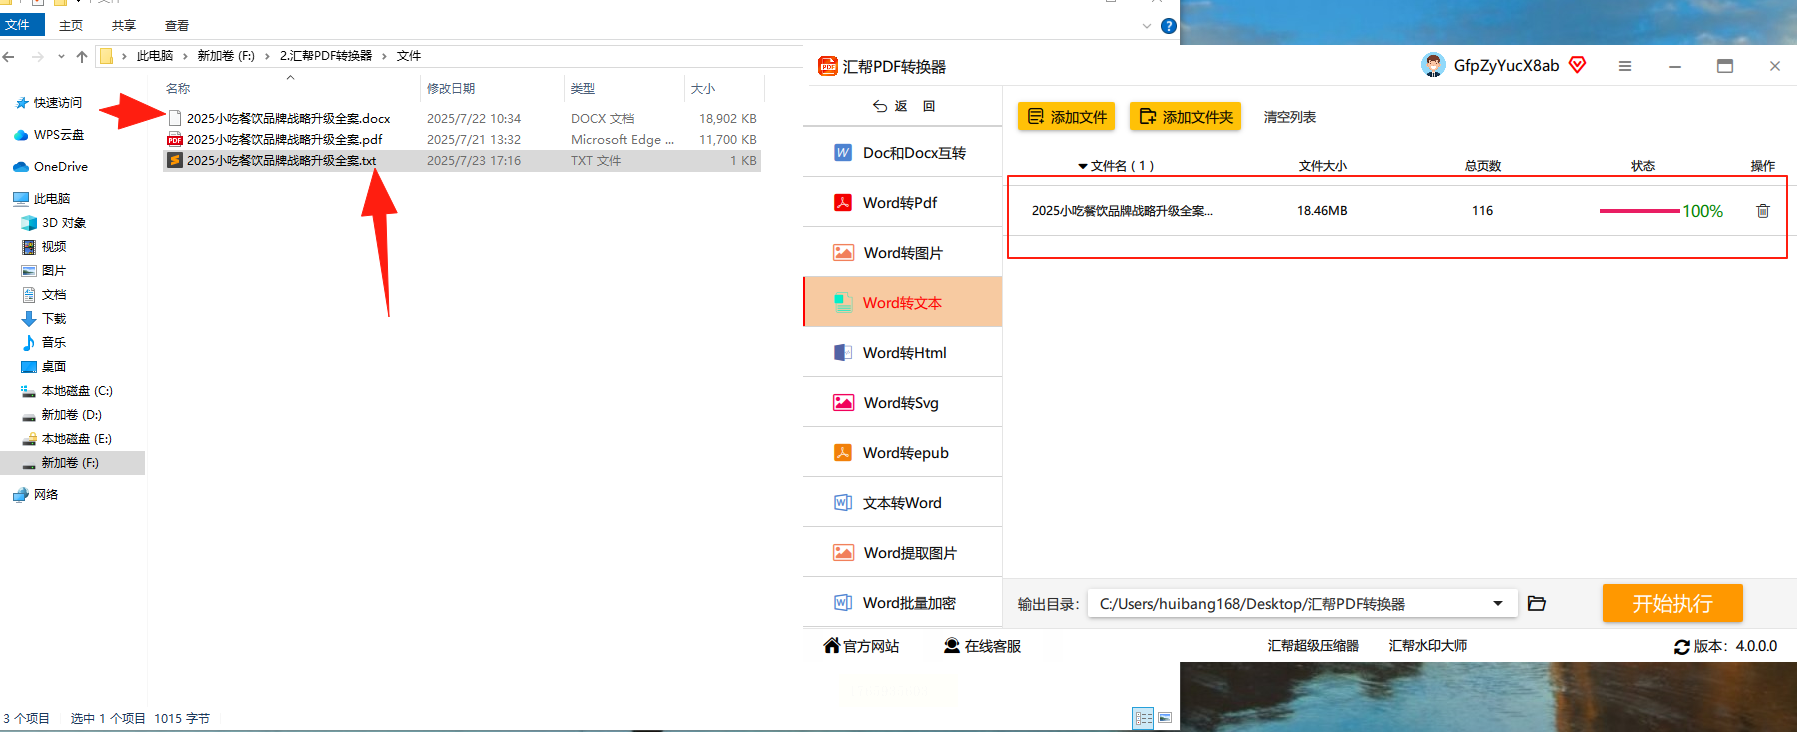Image resolution: width=1797 pixels, height=732 pixels.
Task: Go back using File Explorer's back arrow
Action: (9, 56)
